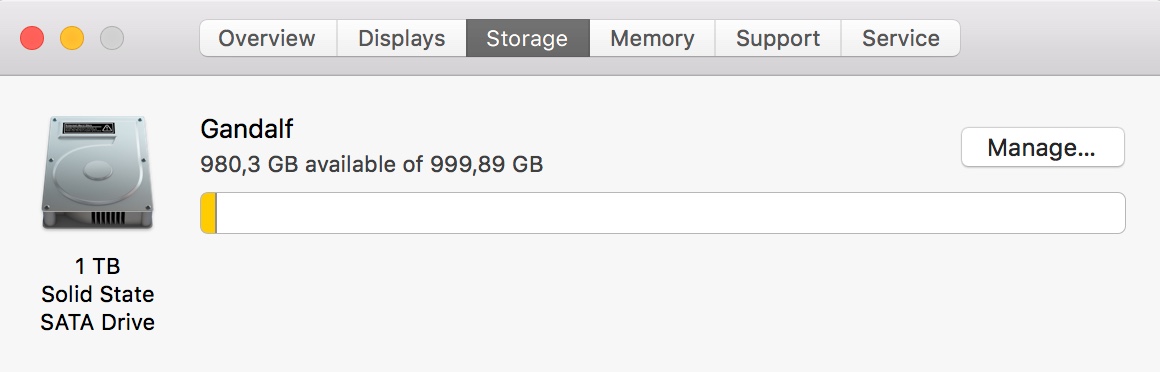Click the 1 TB capacity label
1160x372 pixels.
(97, 266)
